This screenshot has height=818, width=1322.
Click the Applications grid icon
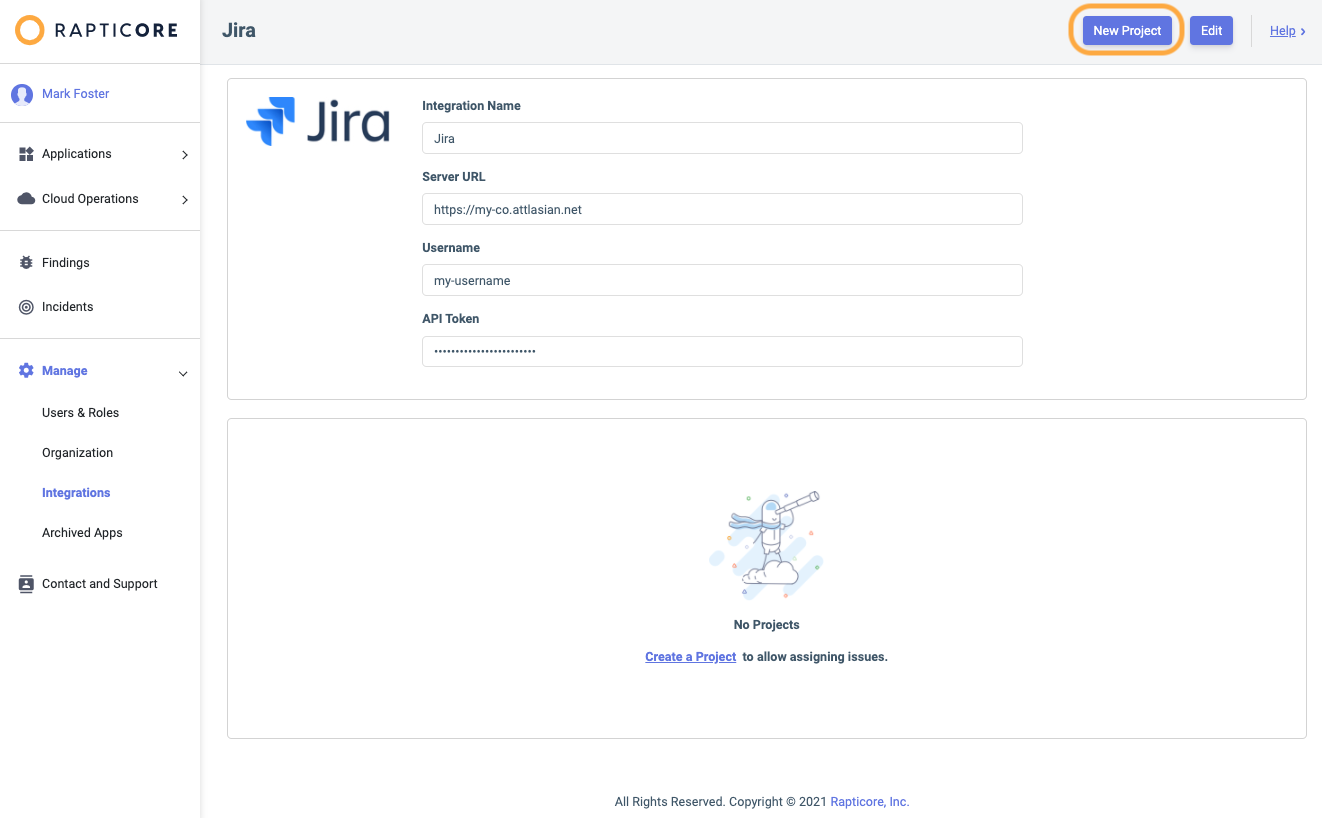coord(27,154)
